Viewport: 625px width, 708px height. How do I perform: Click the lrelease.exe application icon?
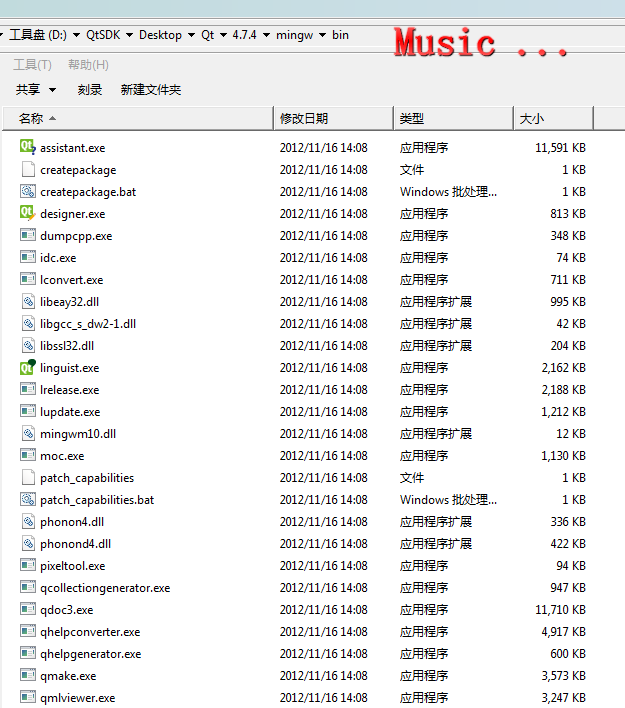(28, 389)
